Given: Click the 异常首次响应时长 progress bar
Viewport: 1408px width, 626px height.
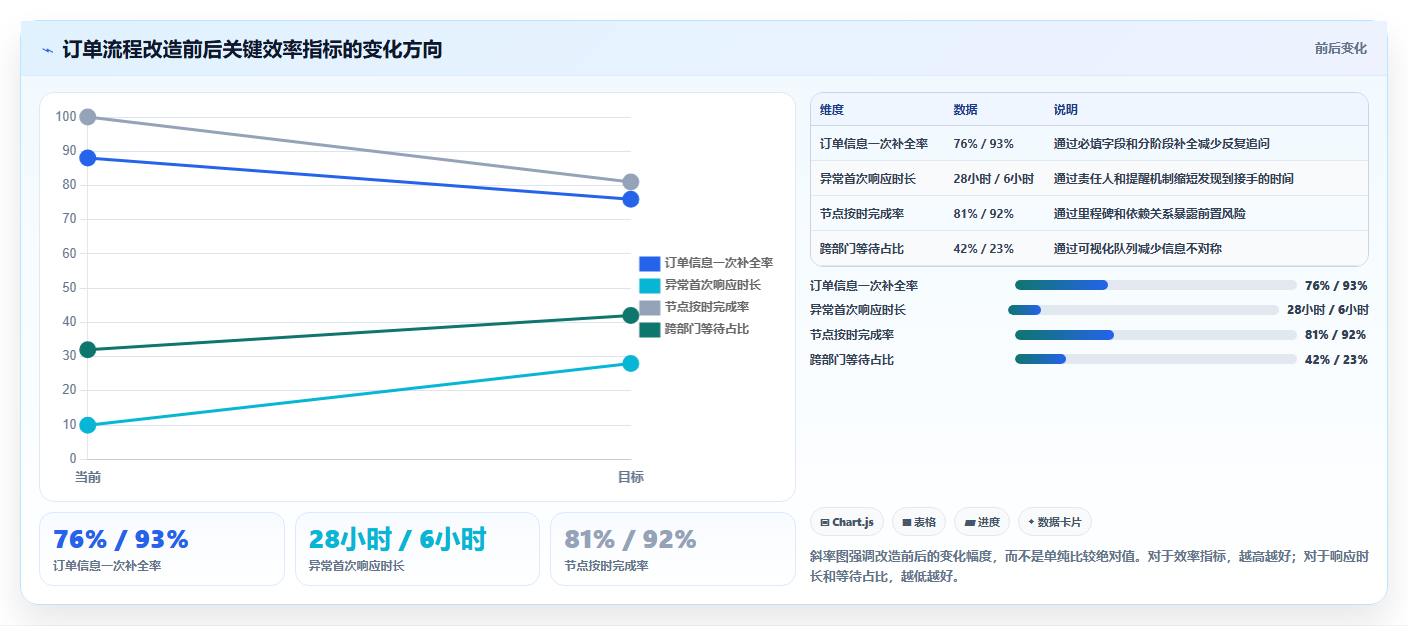Looking at the screenshot, I should (1143, 310).
